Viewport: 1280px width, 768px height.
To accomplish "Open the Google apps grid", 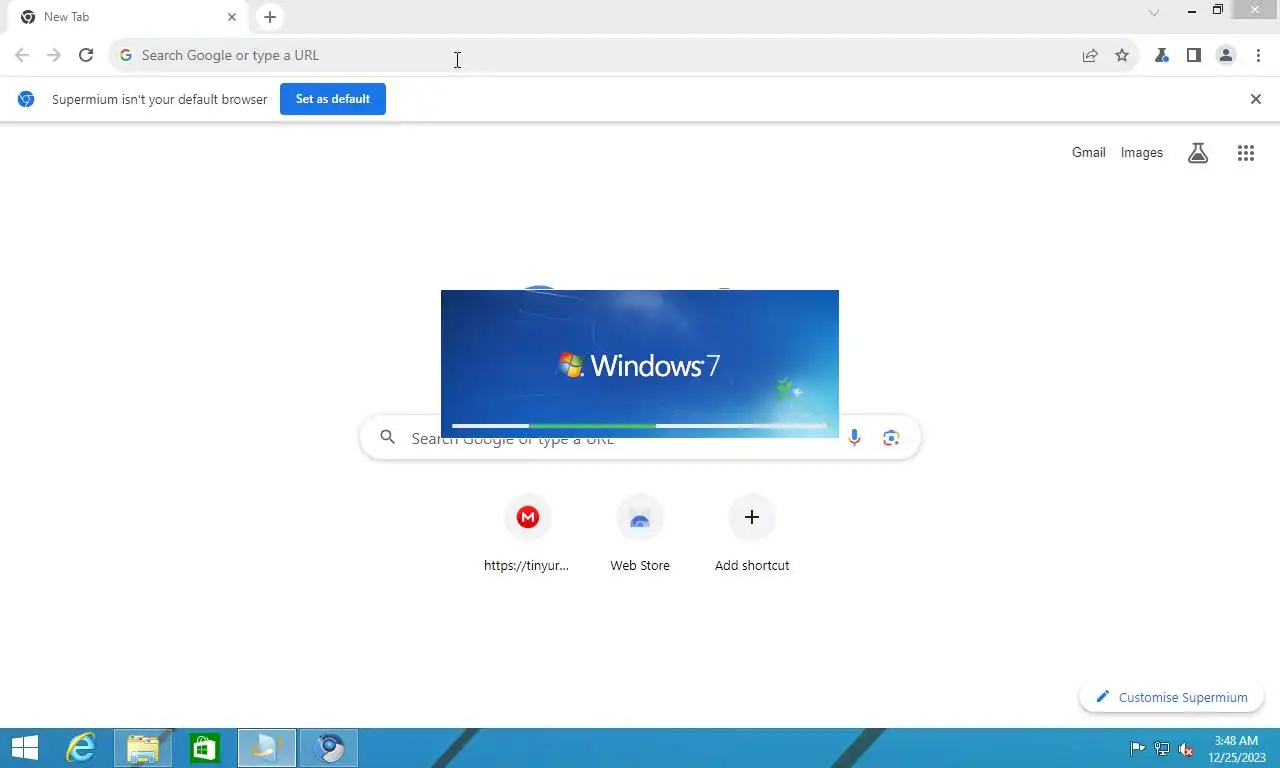I will [1246, 153].
